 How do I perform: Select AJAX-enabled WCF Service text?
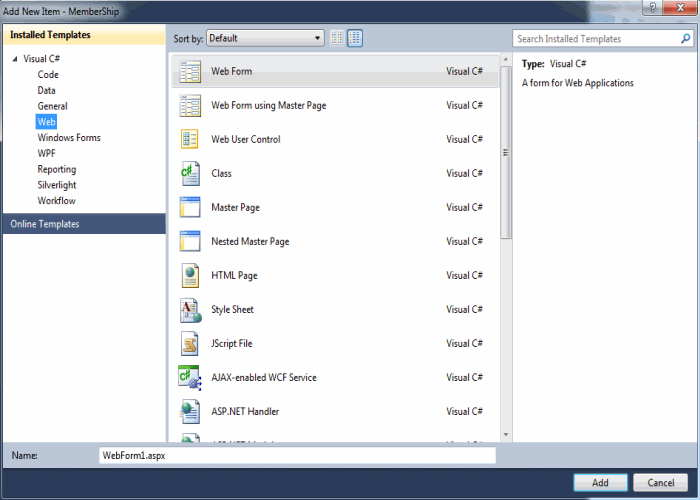(264, 377)
